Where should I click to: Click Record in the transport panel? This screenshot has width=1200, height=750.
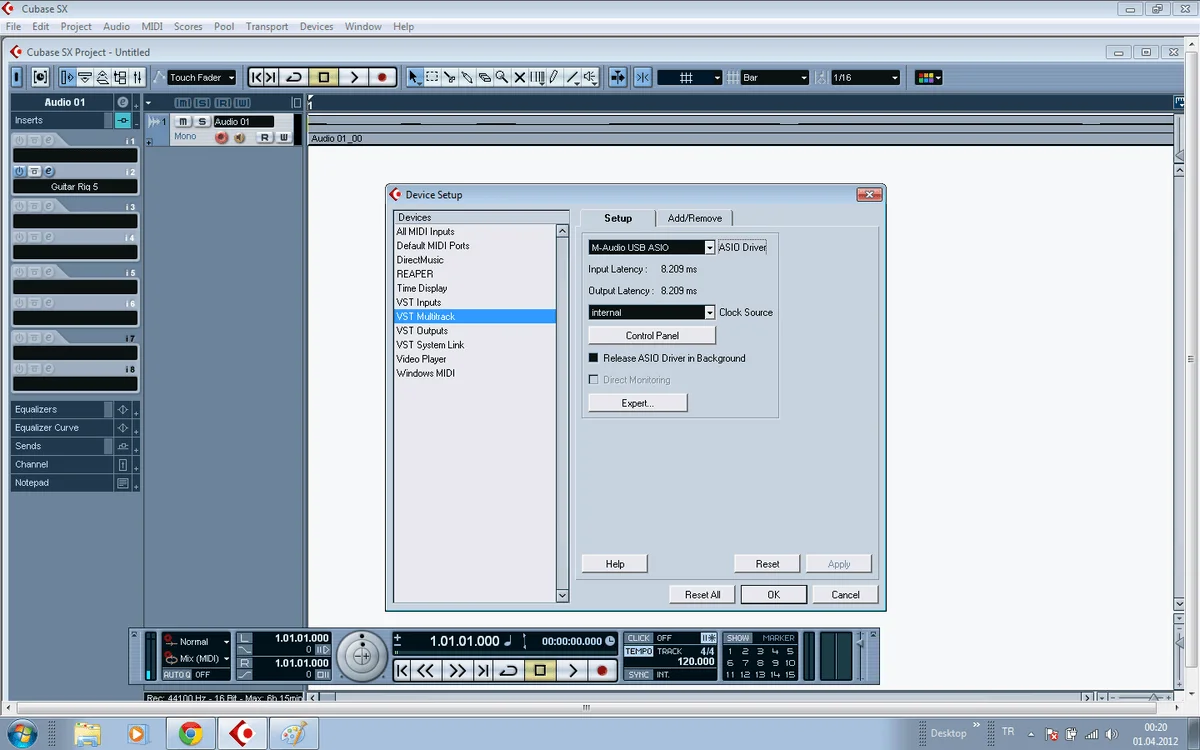[x=602, y=671]
